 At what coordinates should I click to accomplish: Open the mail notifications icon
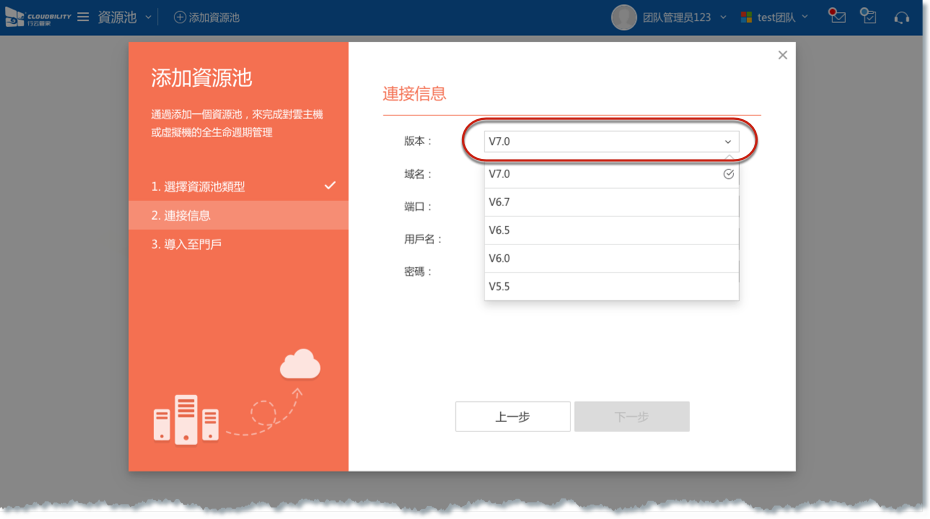coord(837,16)
